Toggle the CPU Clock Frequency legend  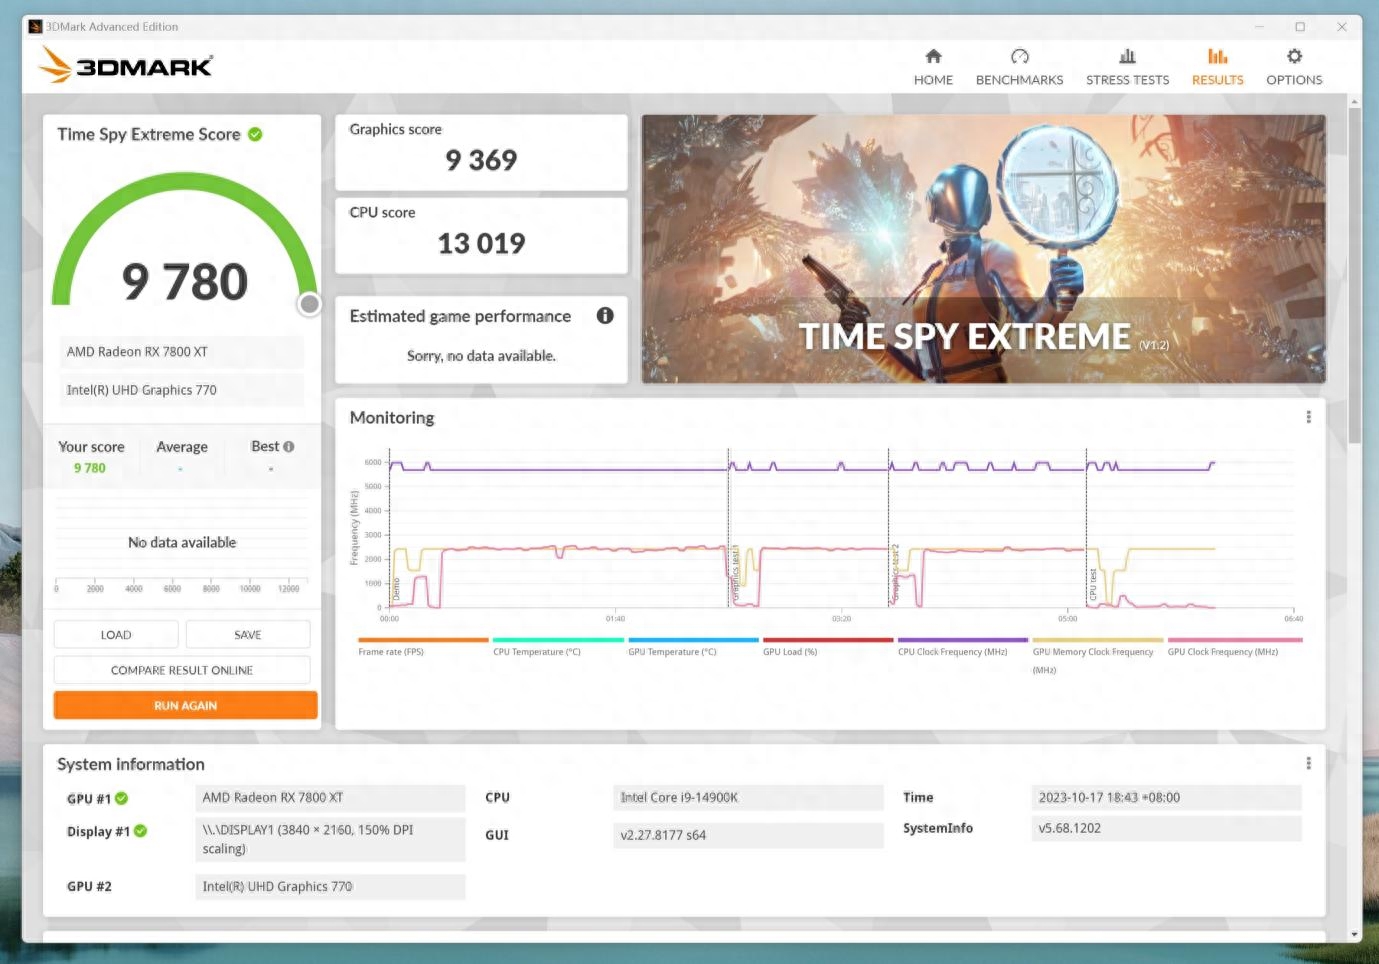coord(962,646)
